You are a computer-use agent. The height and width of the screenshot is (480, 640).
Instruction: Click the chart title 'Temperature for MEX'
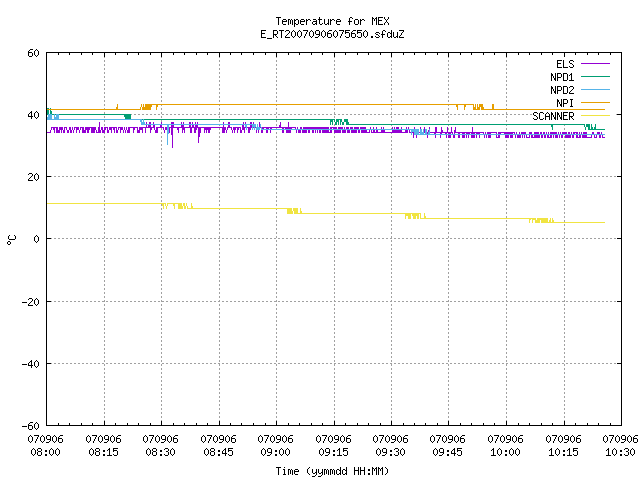click(x=332, y=21)
